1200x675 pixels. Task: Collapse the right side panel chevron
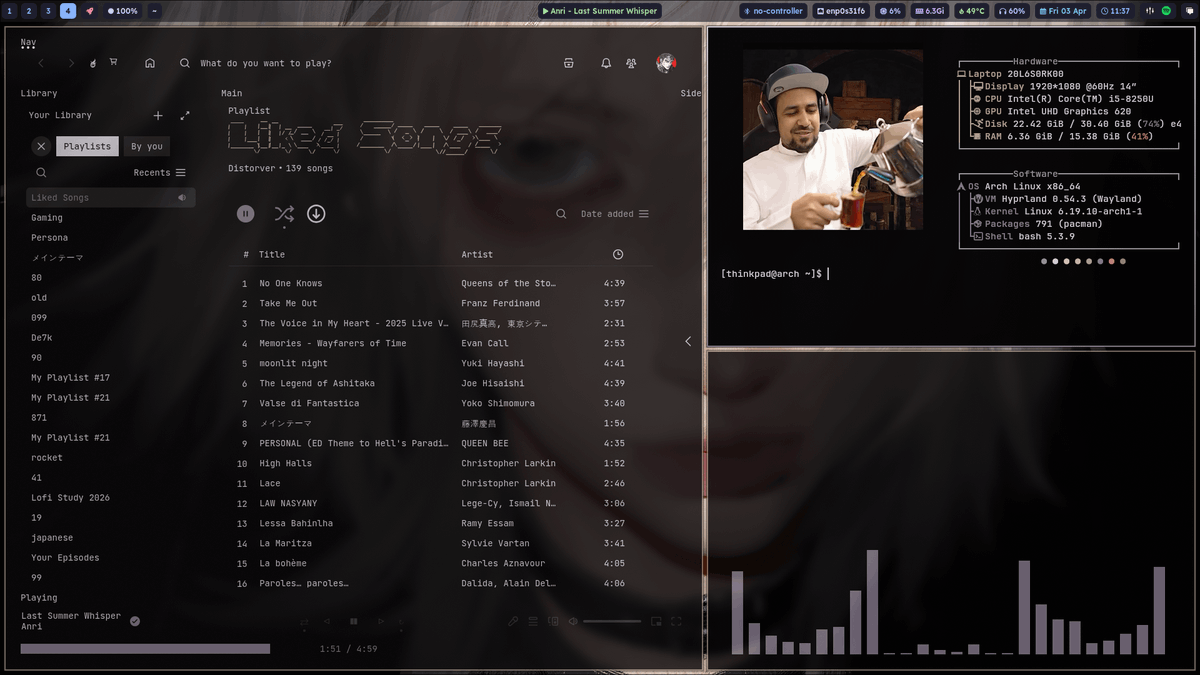point(688,340)
